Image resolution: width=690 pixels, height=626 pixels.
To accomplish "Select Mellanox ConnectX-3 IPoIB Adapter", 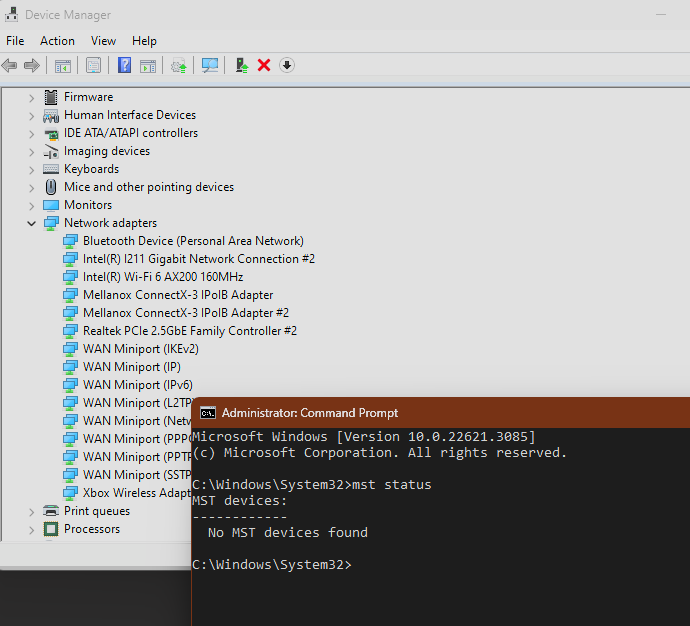I will coord(178,295).
